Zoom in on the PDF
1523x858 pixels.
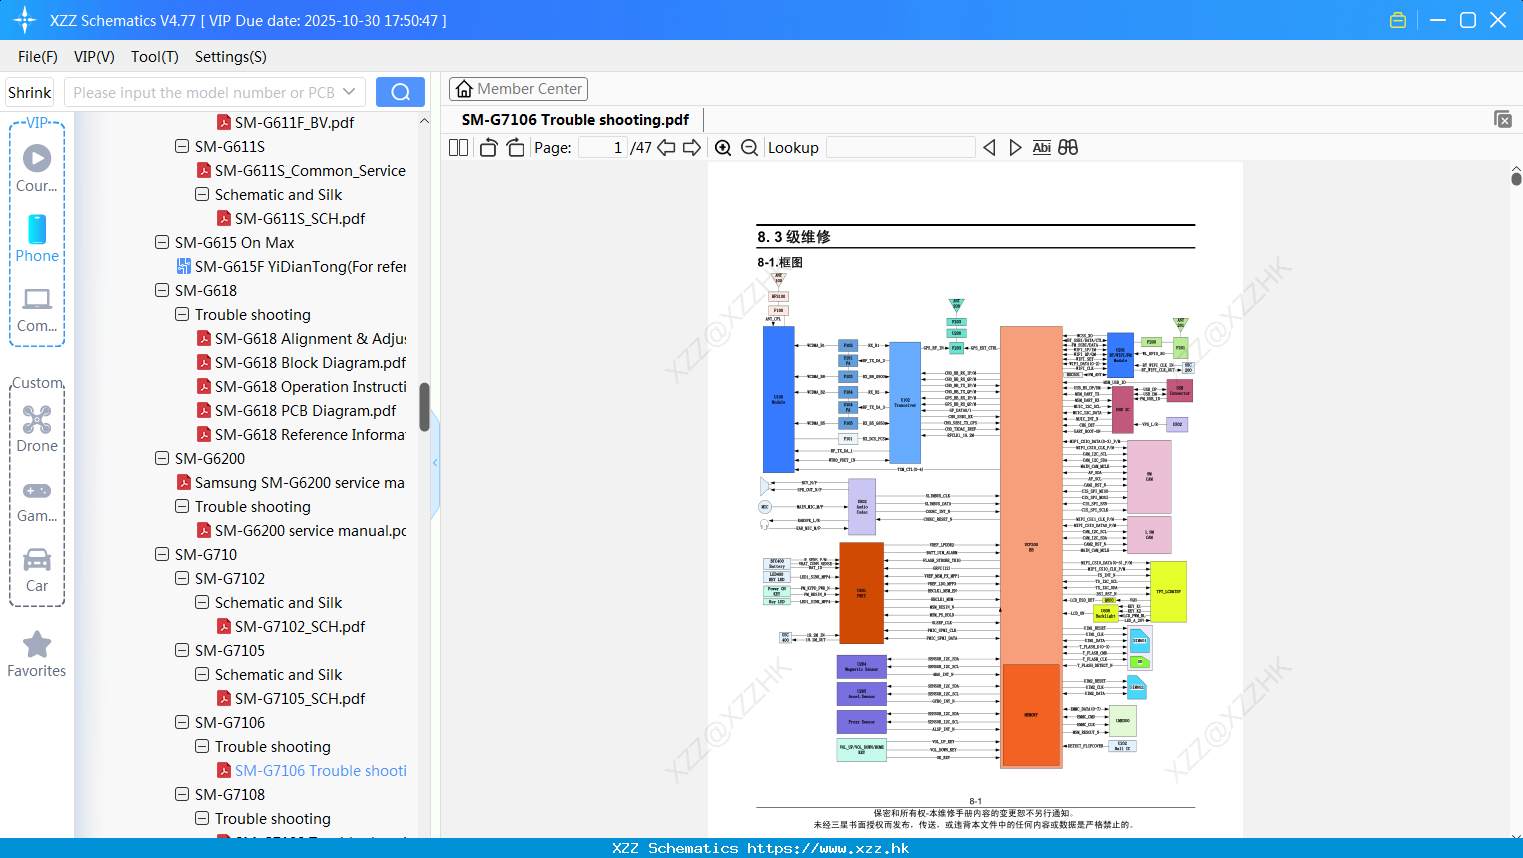[723, 148]
